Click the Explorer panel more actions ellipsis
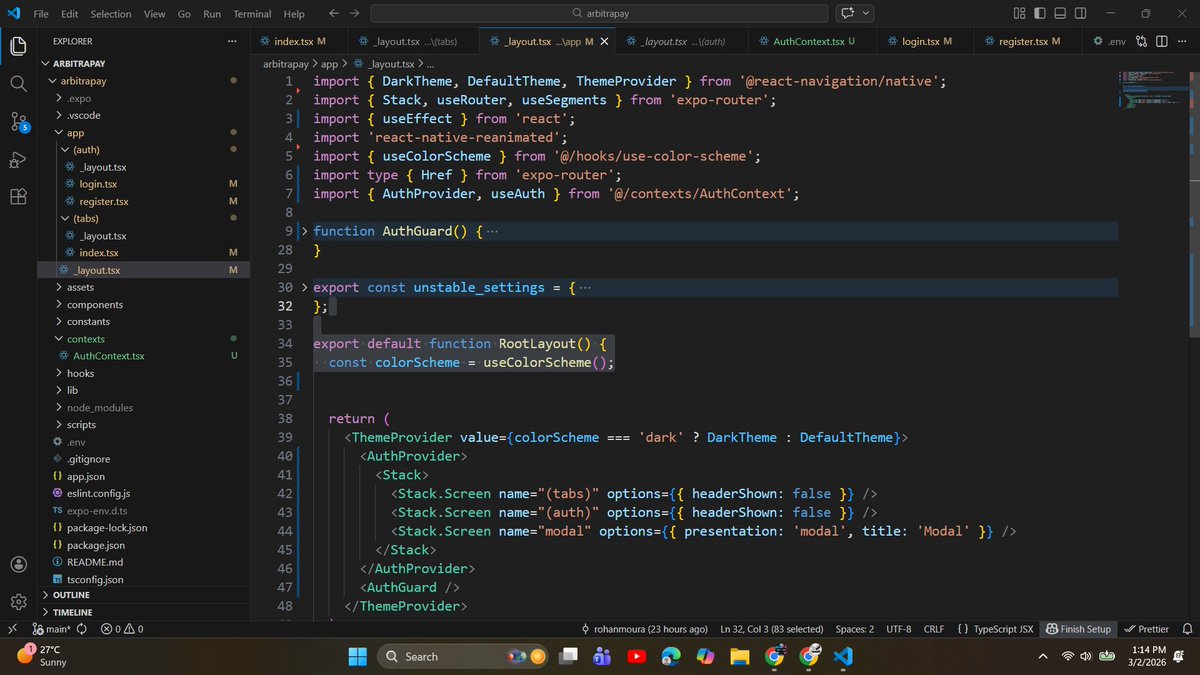 click(x=232, y=41)
